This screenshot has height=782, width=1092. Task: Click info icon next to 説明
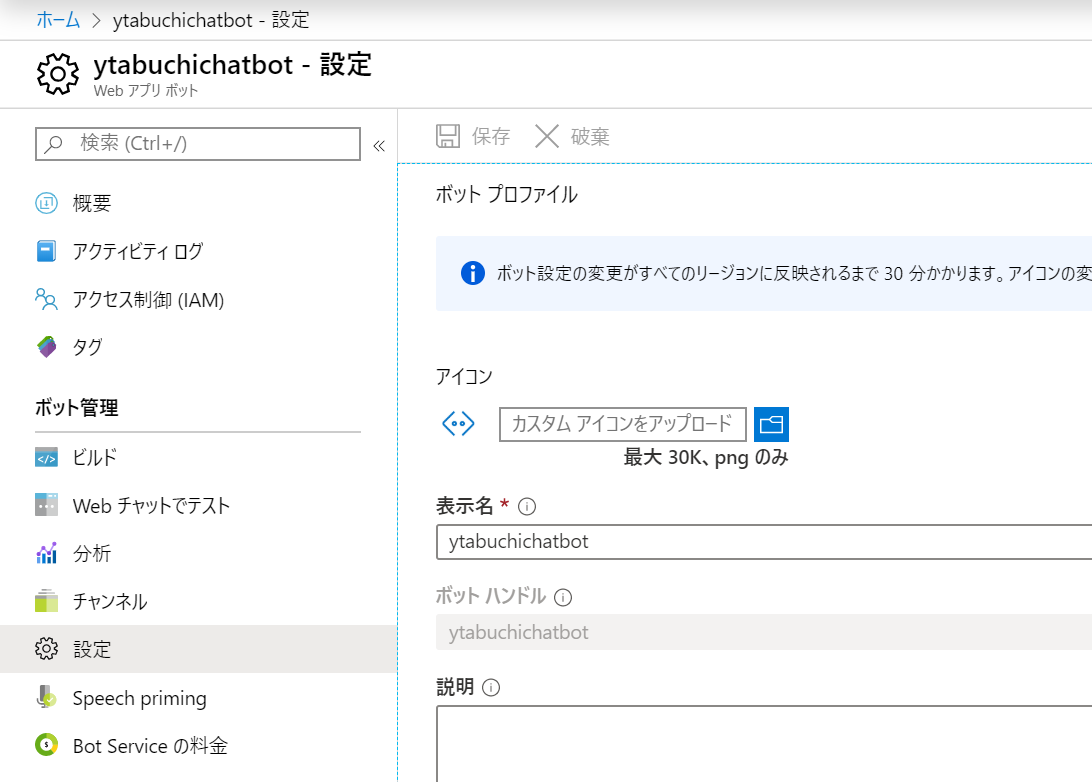click(x=491, y=687)
